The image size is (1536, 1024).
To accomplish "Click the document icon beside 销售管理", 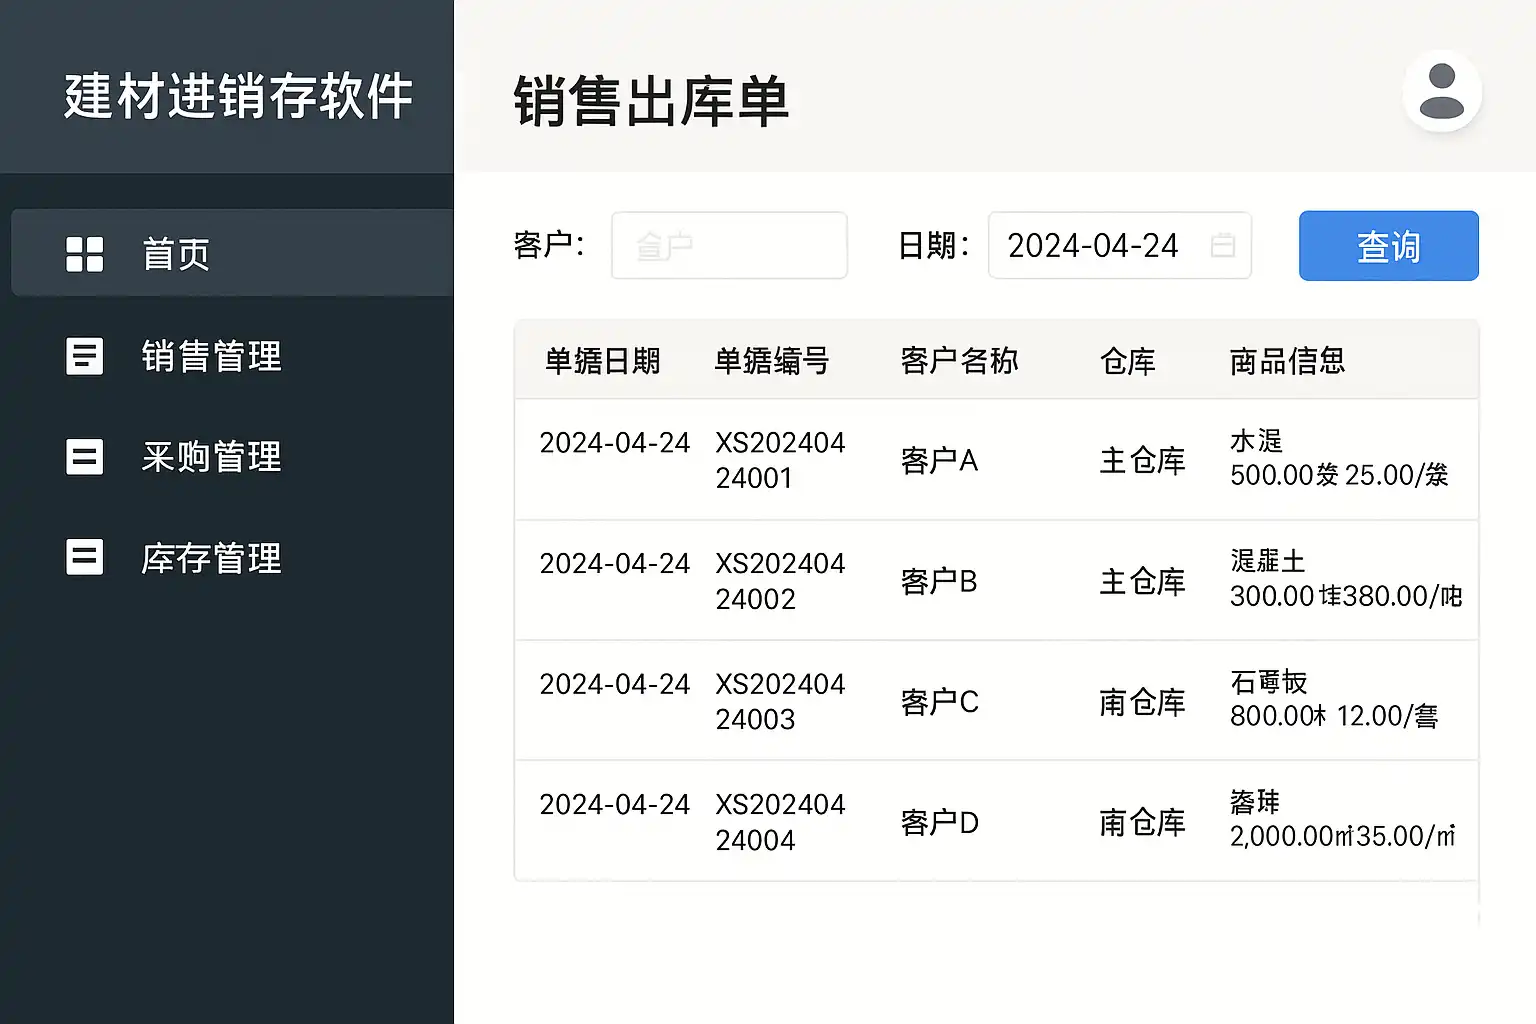I will pyautogui.click(x=84, y=356).
